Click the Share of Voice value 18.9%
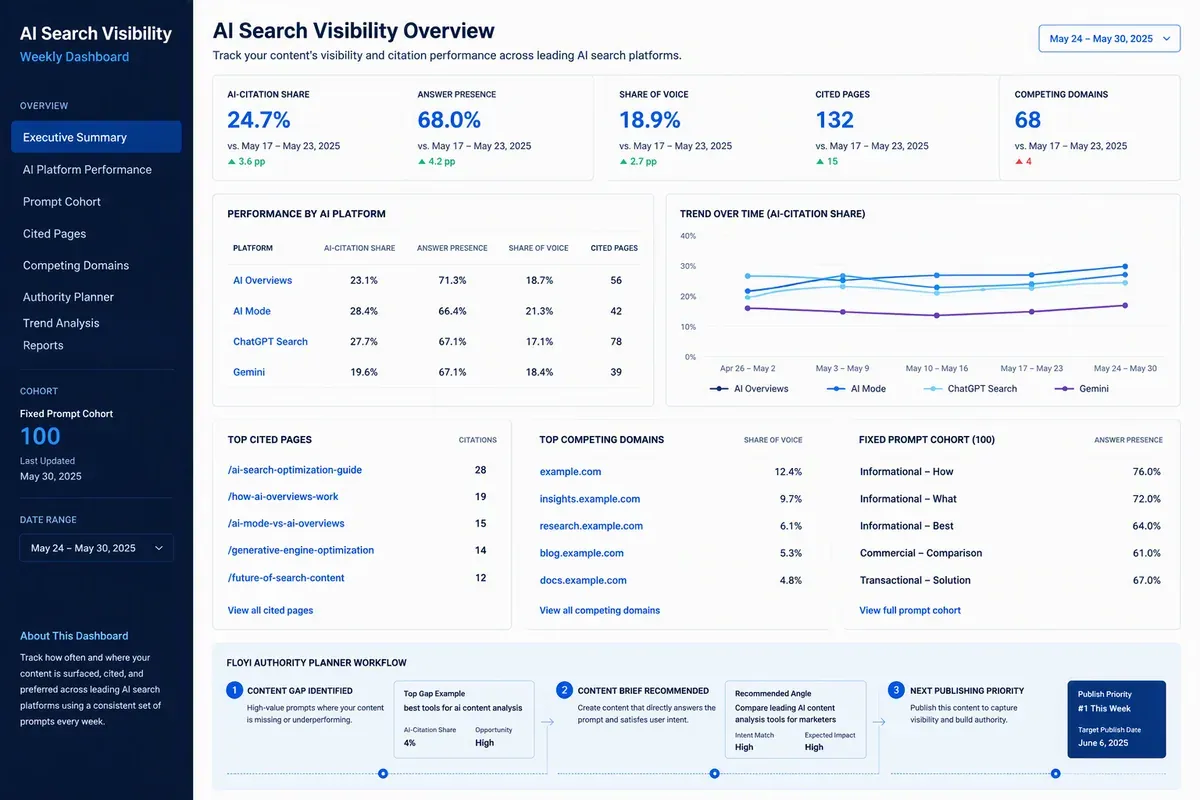The width and height of the screenshot is (1200, 800). point(650,120)
